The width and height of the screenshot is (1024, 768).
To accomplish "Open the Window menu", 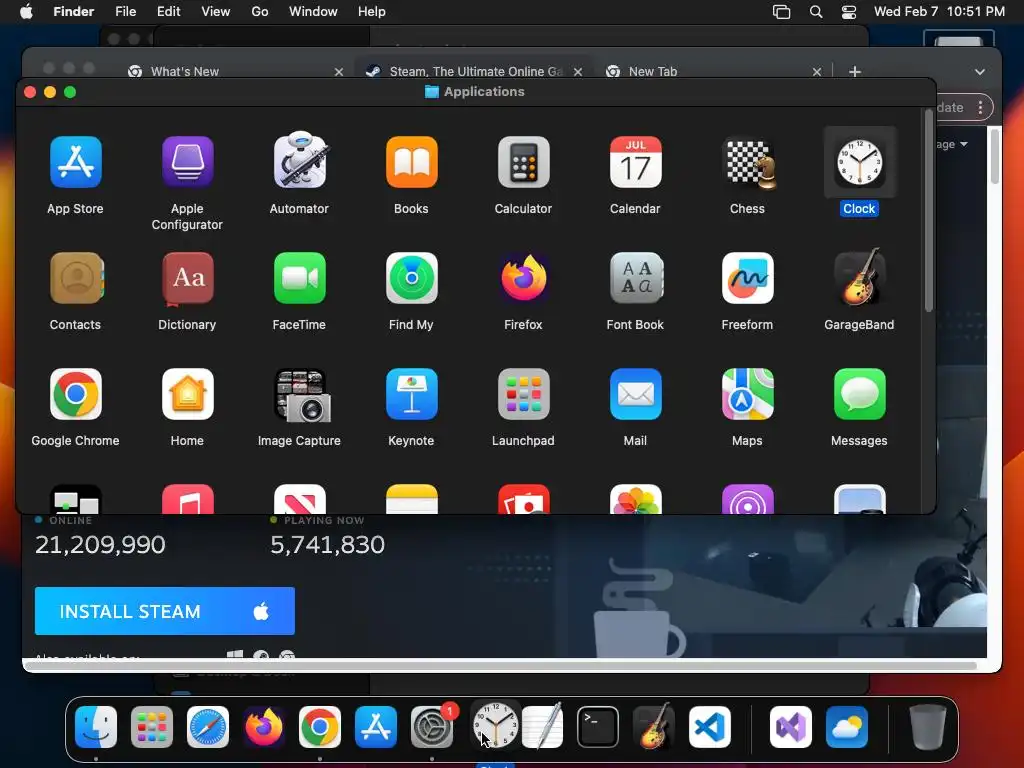I will coord(313,12).
